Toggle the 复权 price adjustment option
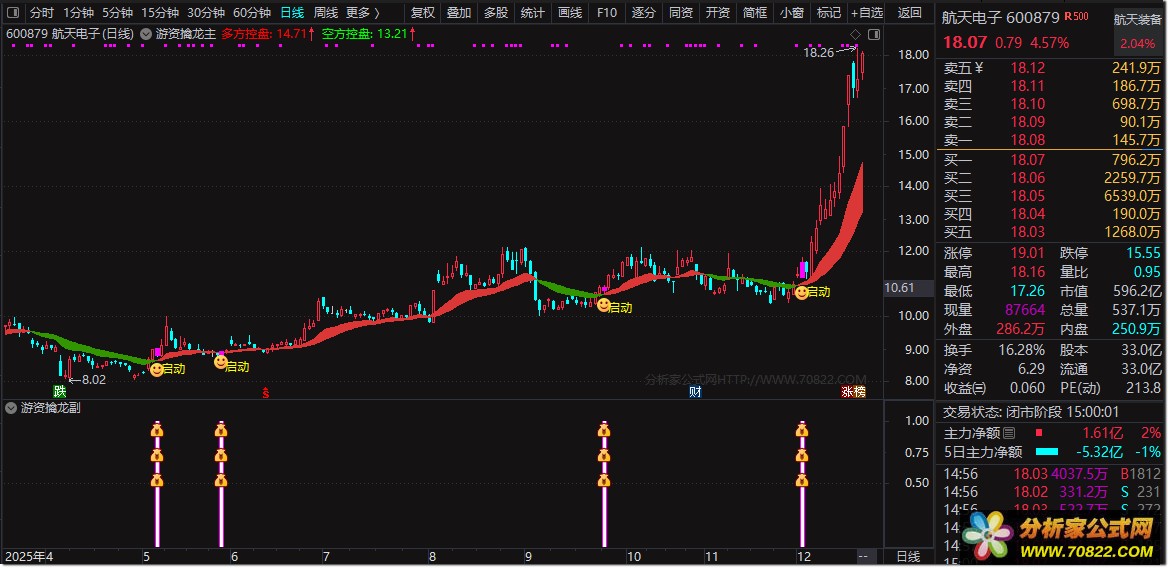 click(x=423, y=13)
